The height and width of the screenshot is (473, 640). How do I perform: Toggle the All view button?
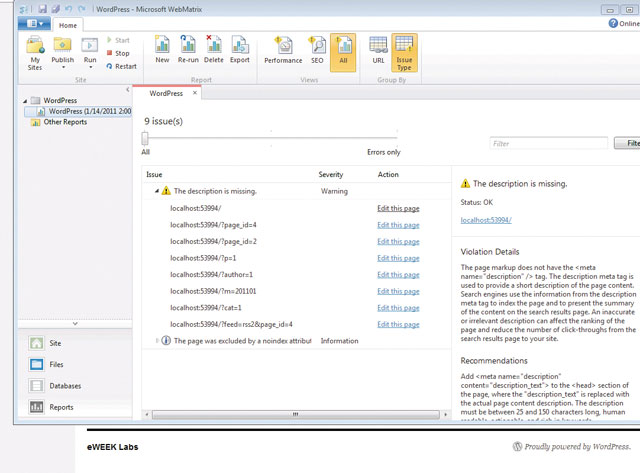point(343,52)
